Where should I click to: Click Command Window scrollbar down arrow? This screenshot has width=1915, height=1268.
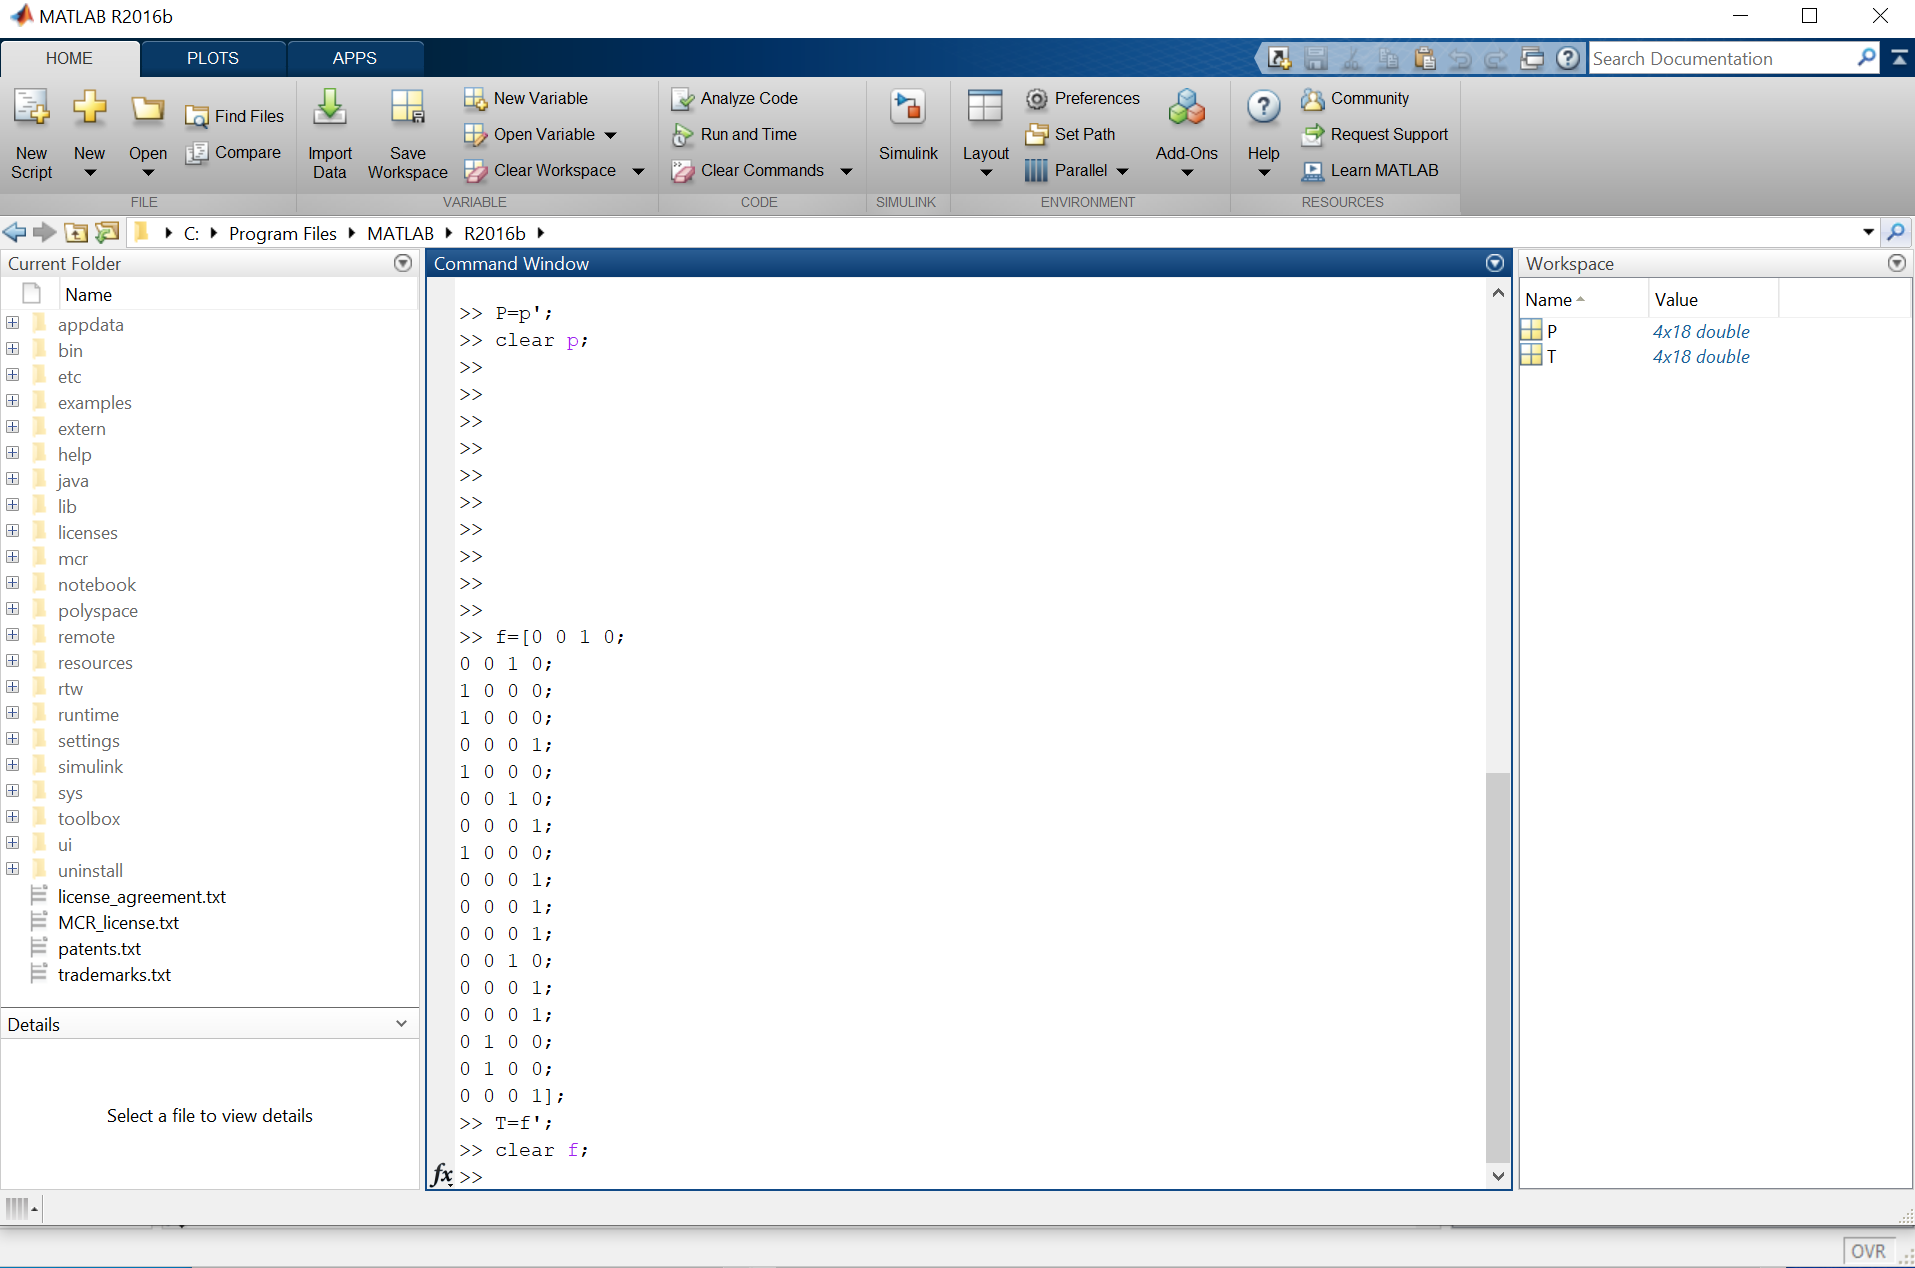[1498, 1176]
